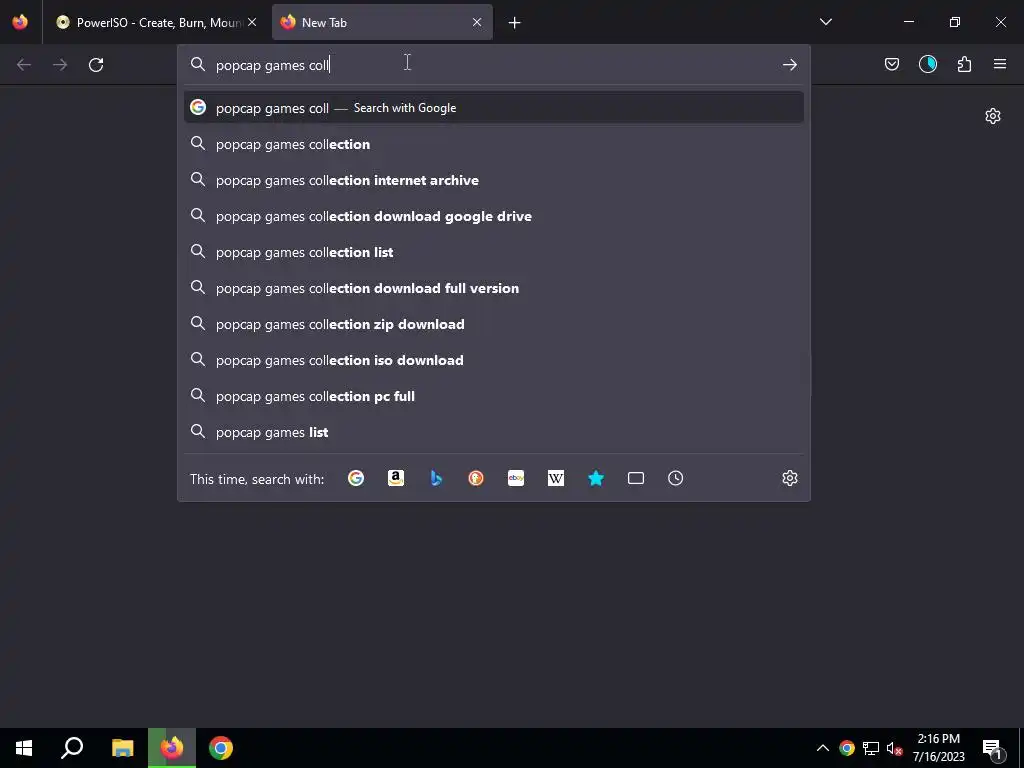Viewport: 1024px width, 768px height.
Task: Open new tab page personalize gear
Action: pyautogui.click(x=993, y=116)
